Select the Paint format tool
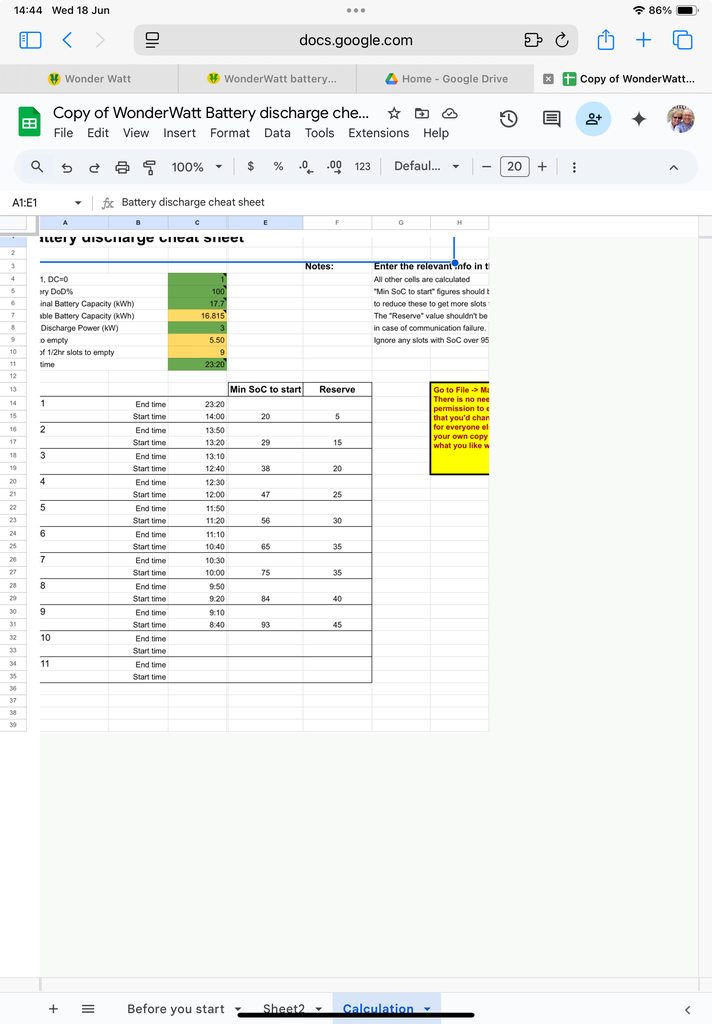 tap(149, 167)
